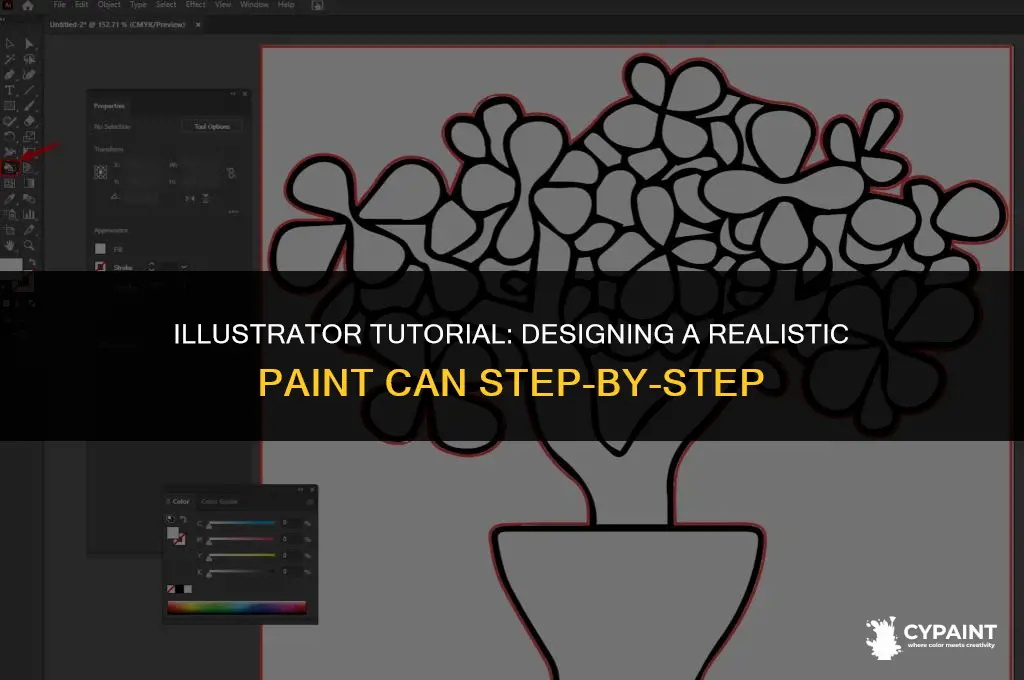Screen dimensions: 1024x680
Task: Click the Stroke swatch in Properties
Action: (100, 267)
